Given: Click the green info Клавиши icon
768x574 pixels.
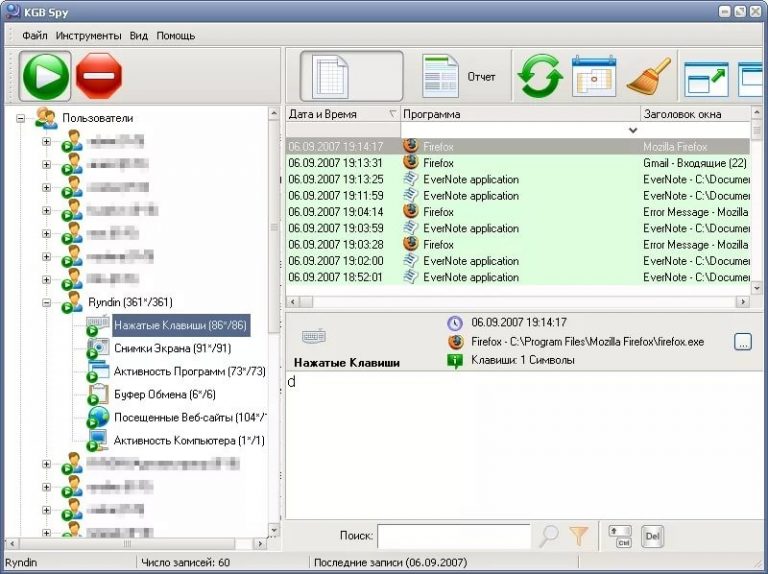Looking at the screenshot, I should coord(455,361).
